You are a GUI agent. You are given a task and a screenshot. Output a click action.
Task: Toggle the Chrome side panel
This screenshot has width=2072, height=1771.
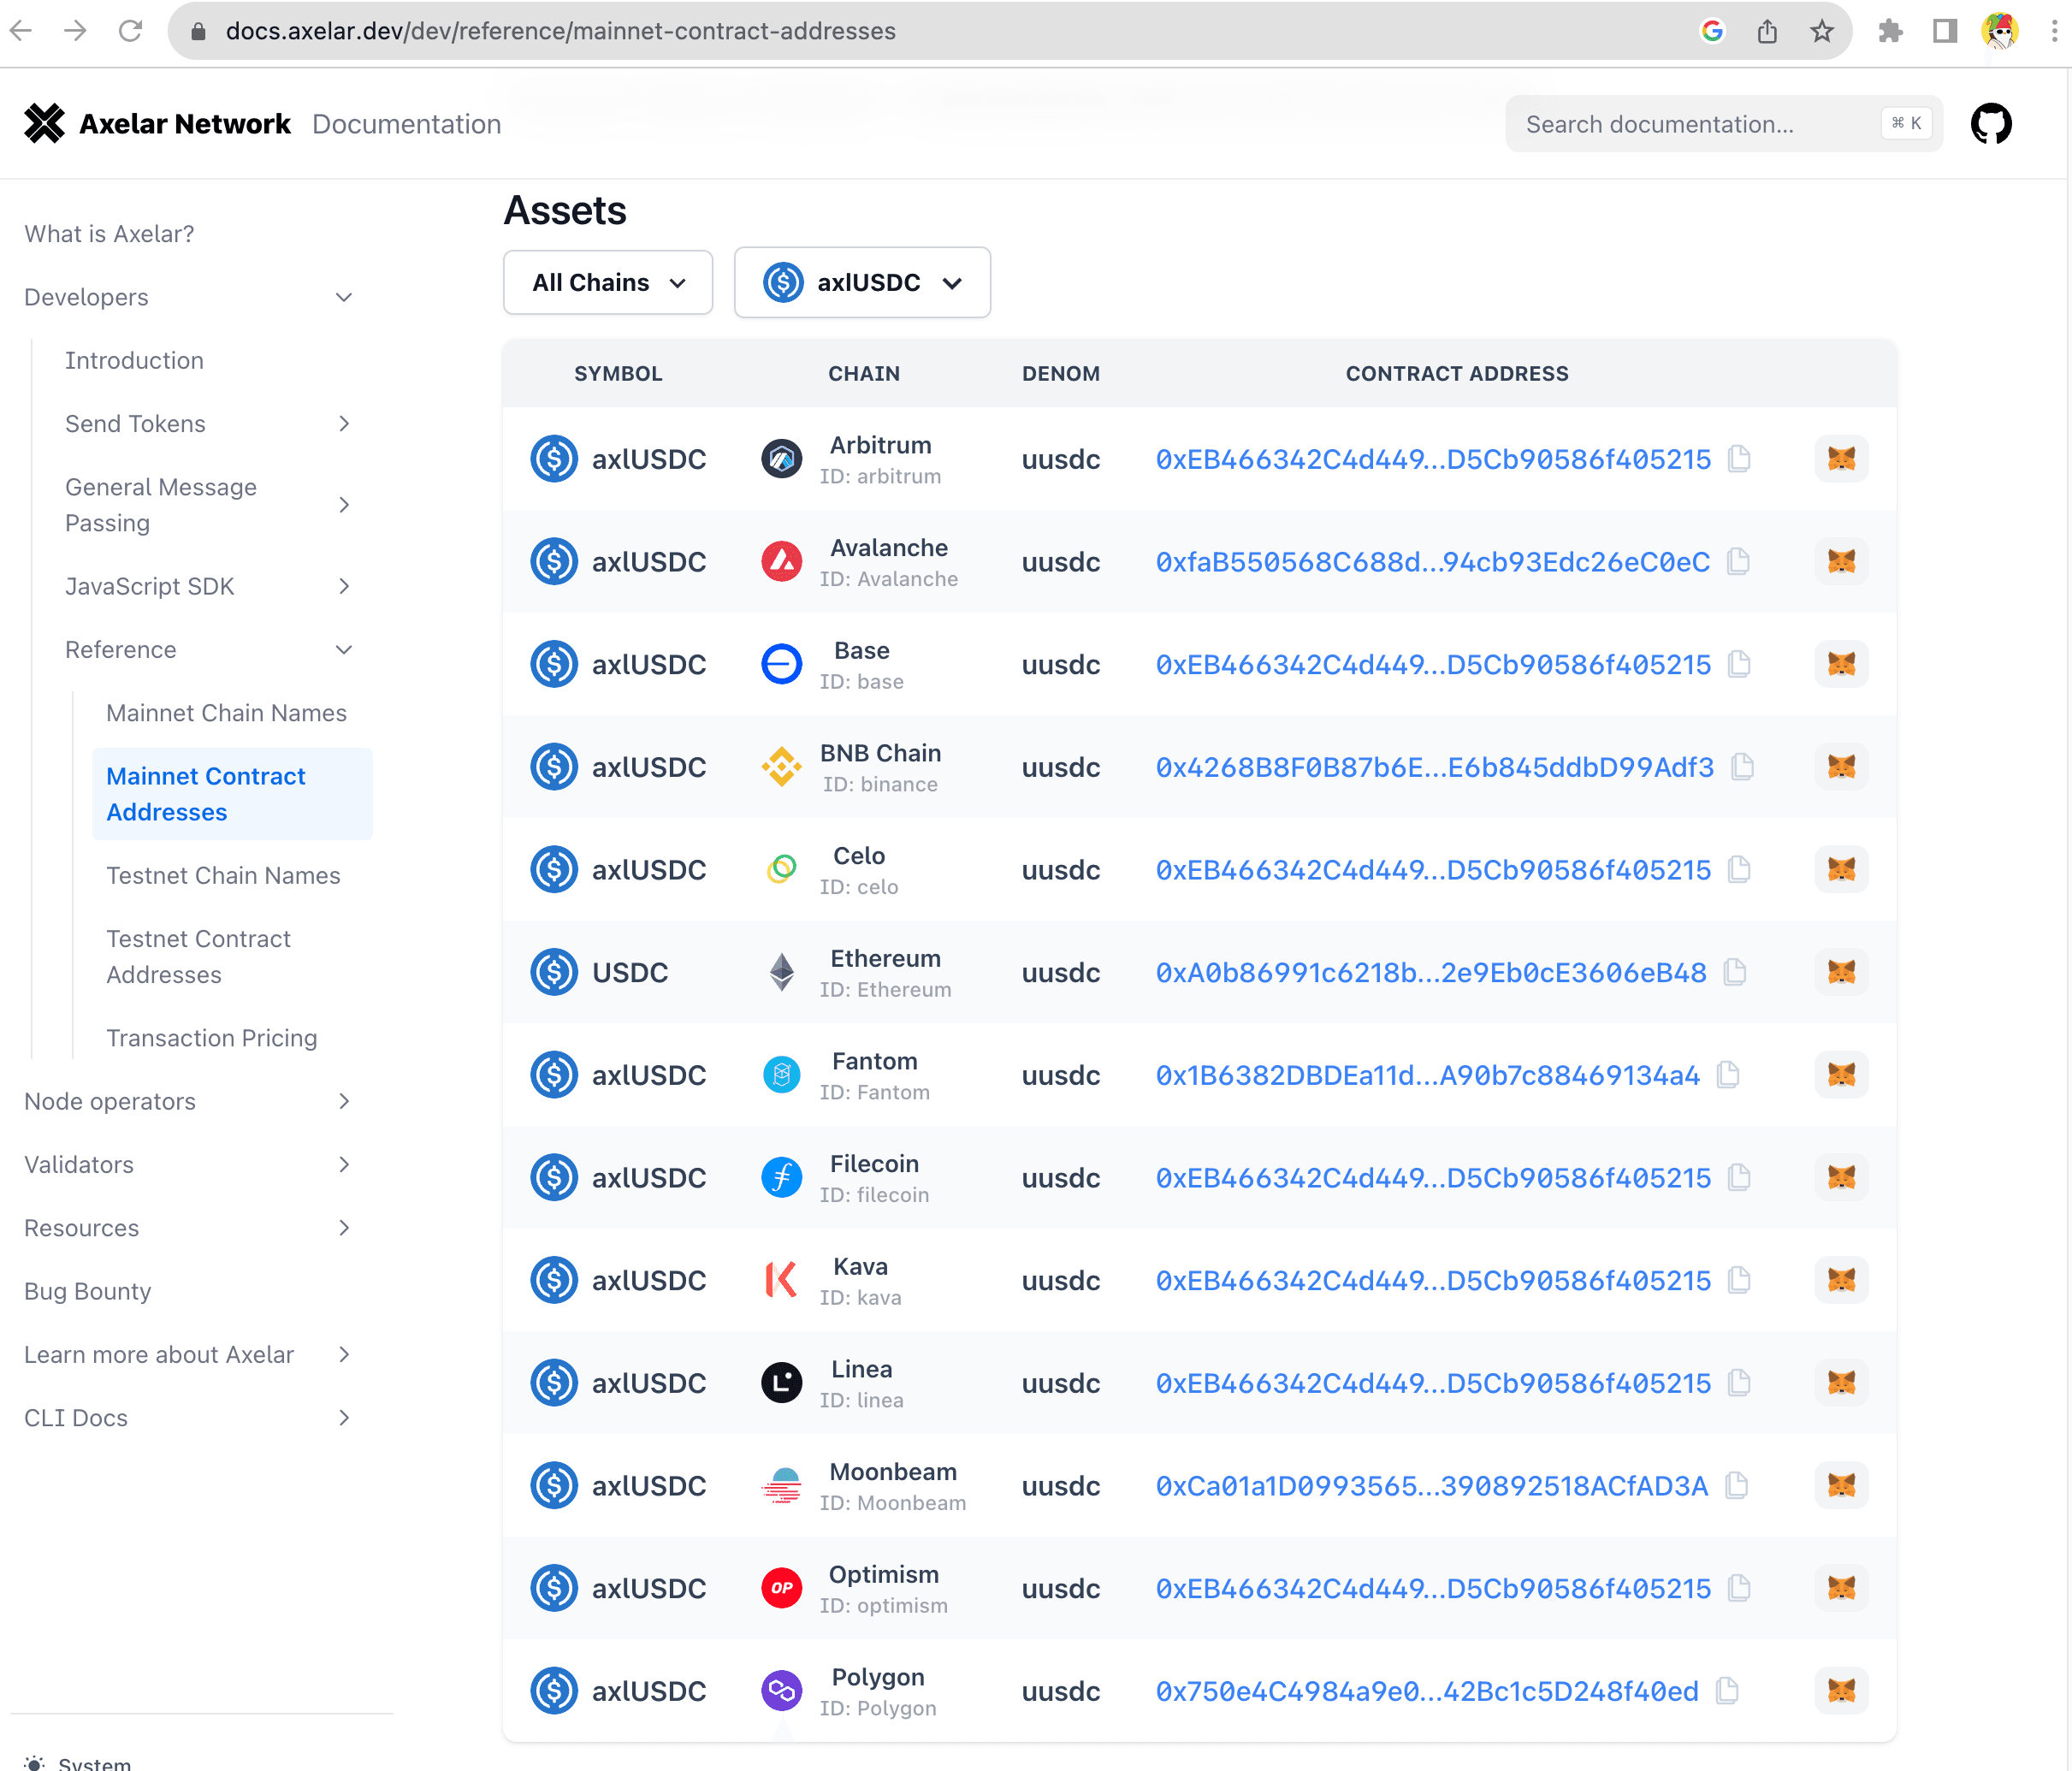pyautogui.click(x=1944, y=31)
